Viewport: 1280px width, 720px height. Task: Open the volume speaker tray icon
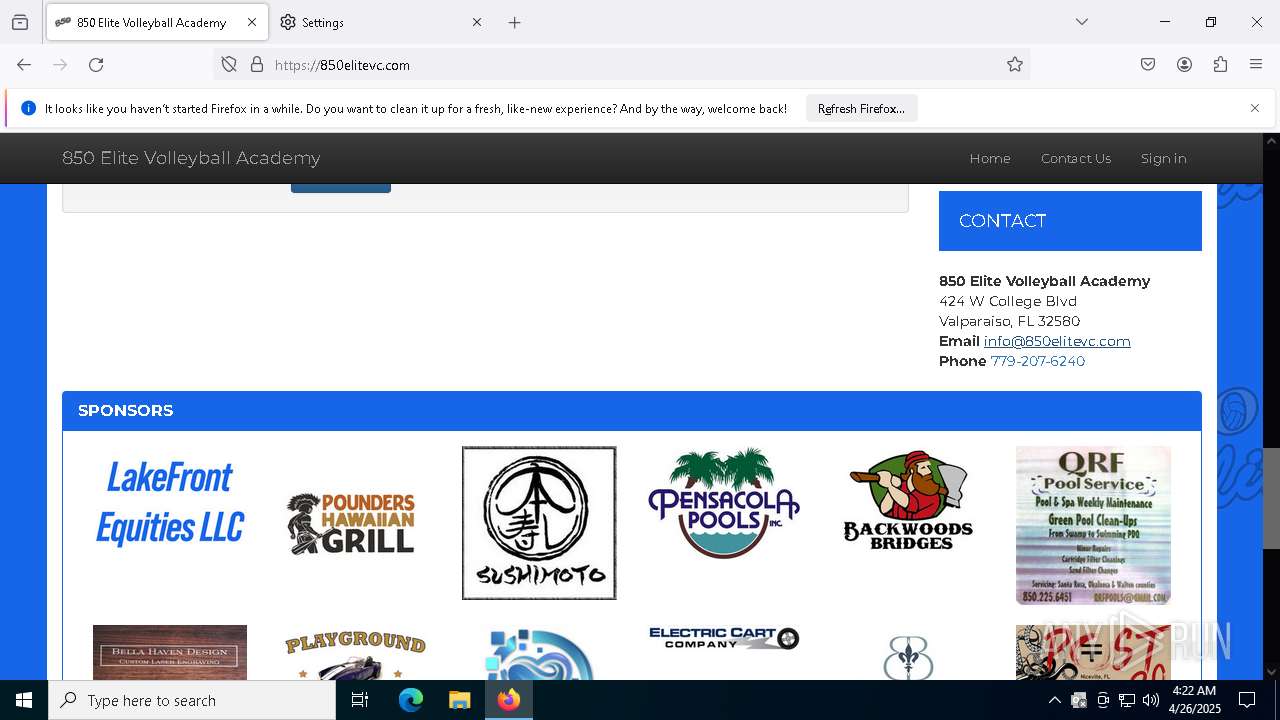pos(1151,700)
